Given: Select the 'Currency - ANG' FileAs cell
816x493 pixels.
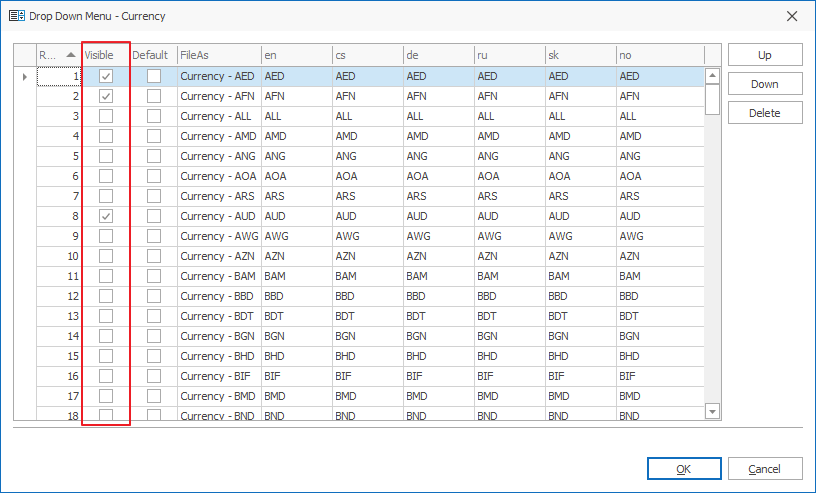Looking at the screenshot, I should pos(219,156).
